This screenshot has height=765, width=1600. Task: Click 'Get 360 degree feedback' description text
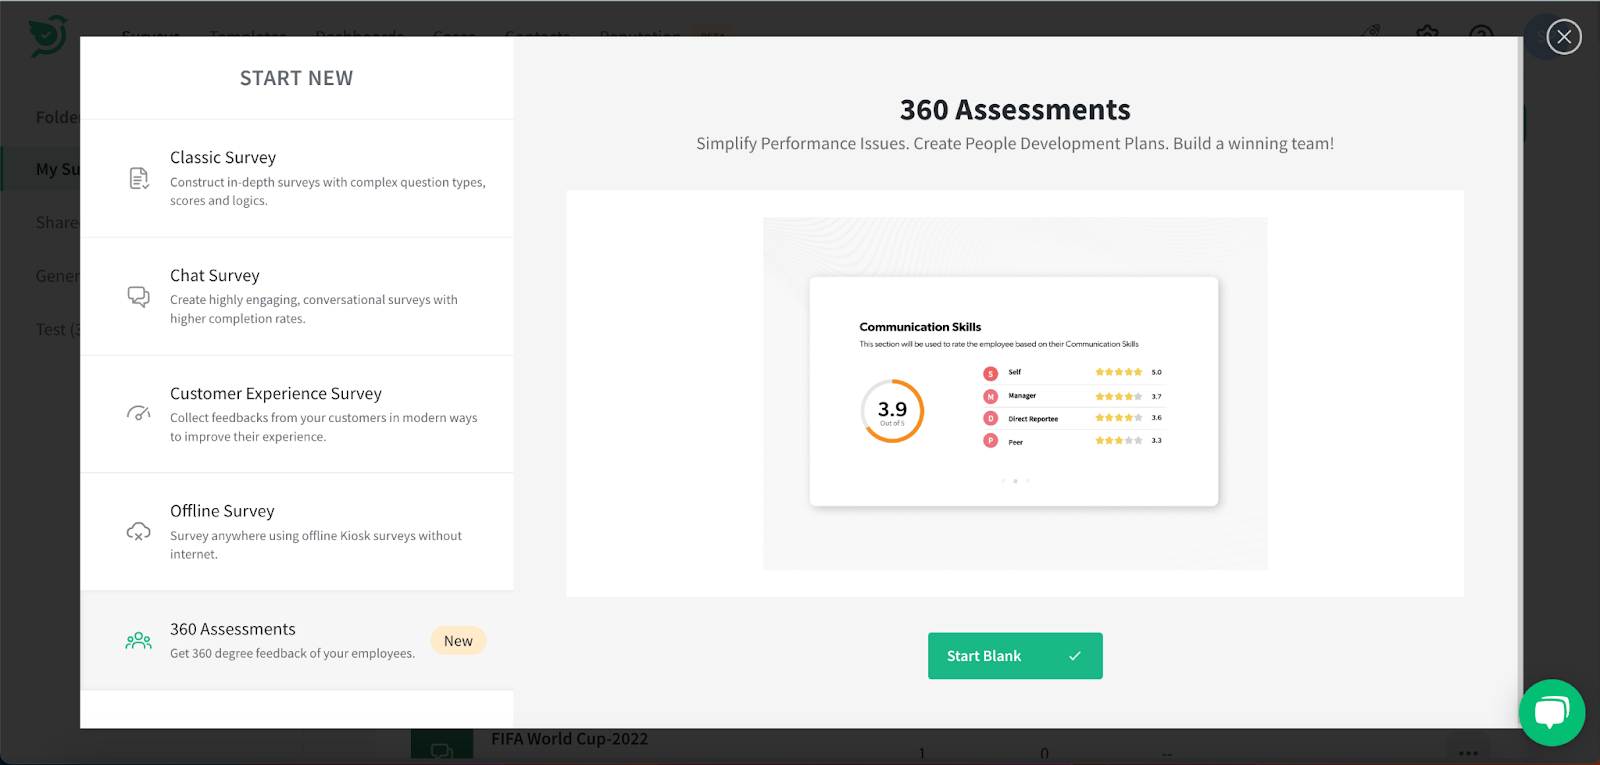point(292,654)
